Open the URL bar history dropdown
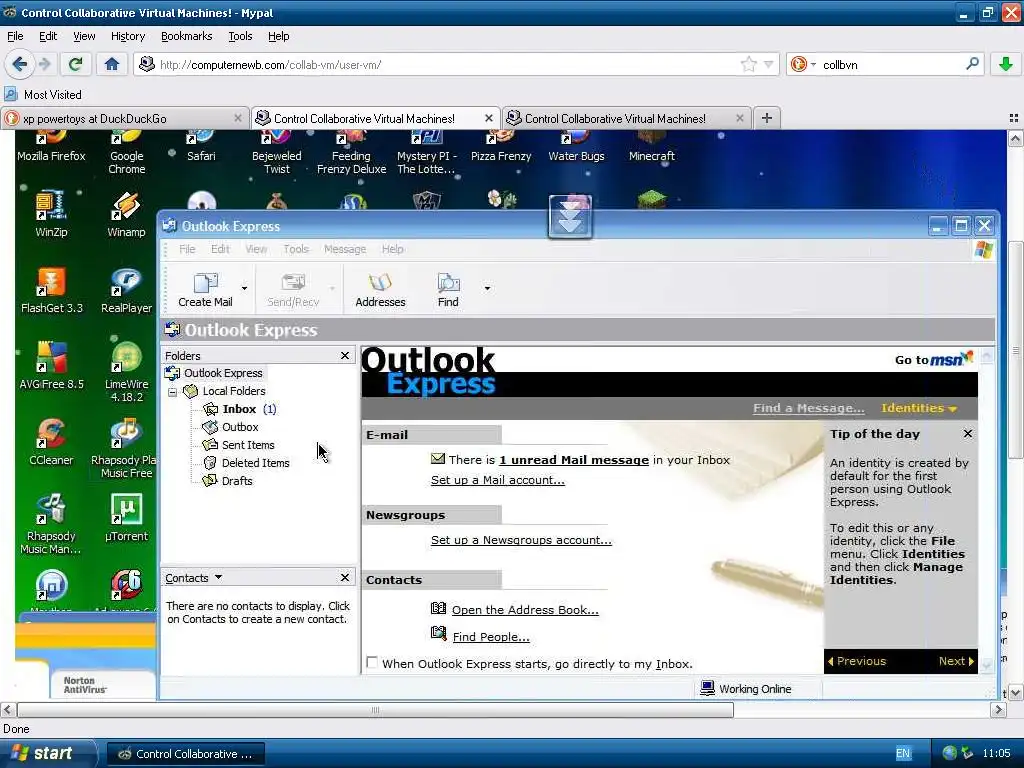 pyautogui.click(x=769, y=64)
